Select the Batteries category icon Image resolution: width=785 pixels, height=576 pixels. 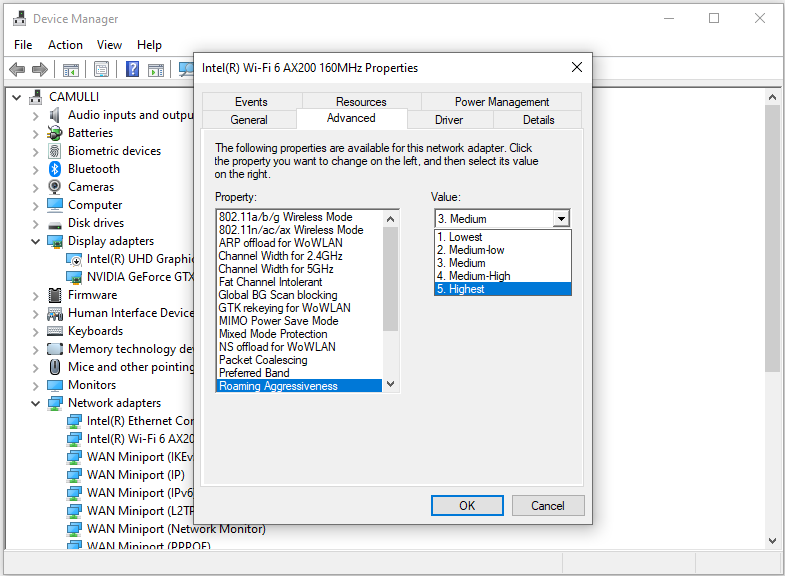55,133
